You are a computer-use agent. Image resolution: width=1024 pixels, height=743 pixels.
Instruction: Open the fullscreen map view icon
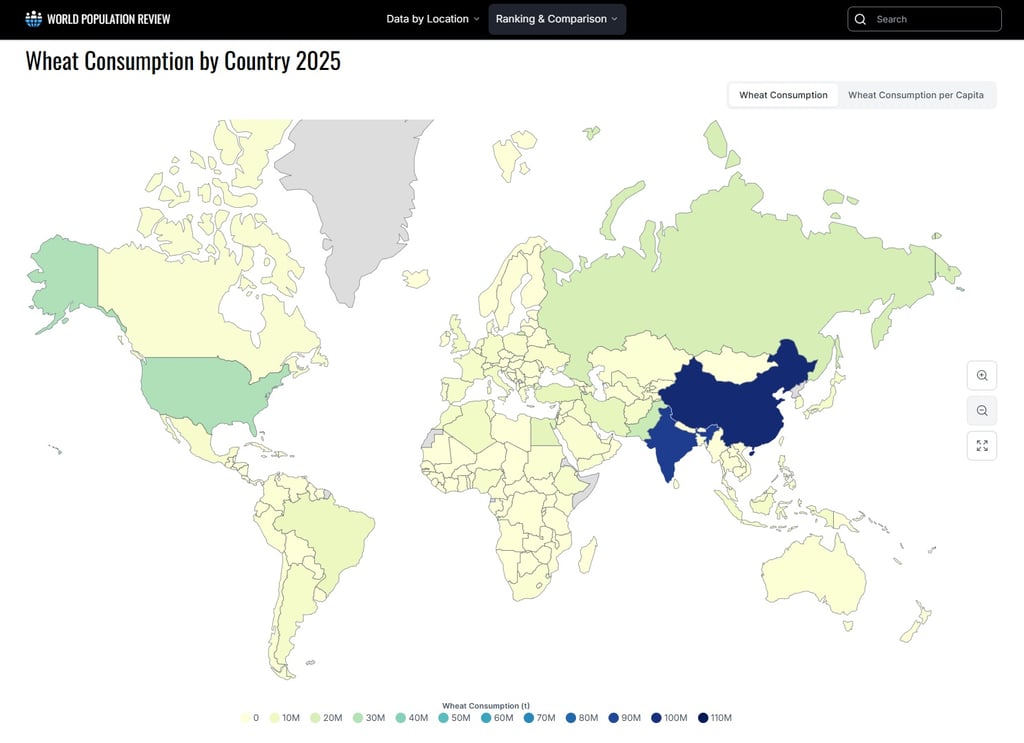[x=981, y=445]
